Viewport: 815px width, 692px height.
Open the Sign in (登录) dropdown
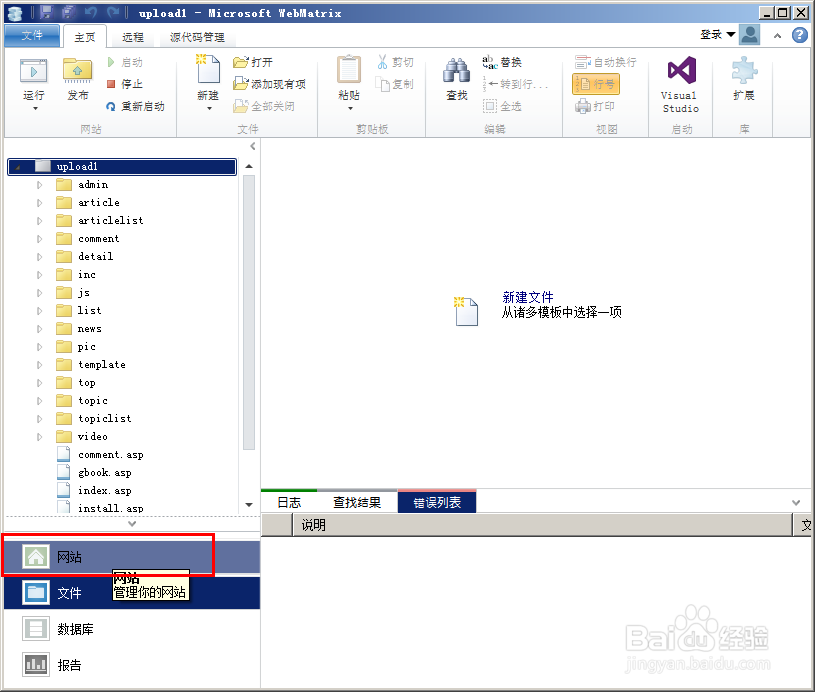tap(717, 35)
